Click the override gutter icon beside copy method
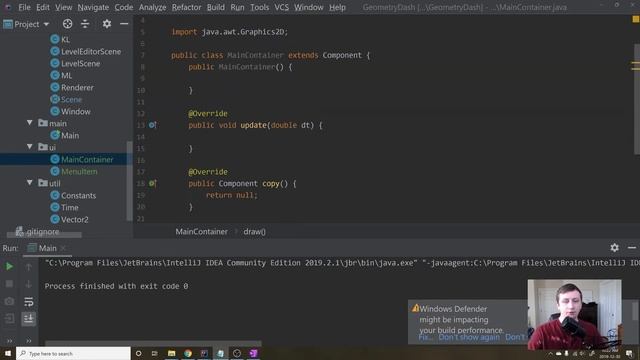640x360 pixels. (152, 183)
